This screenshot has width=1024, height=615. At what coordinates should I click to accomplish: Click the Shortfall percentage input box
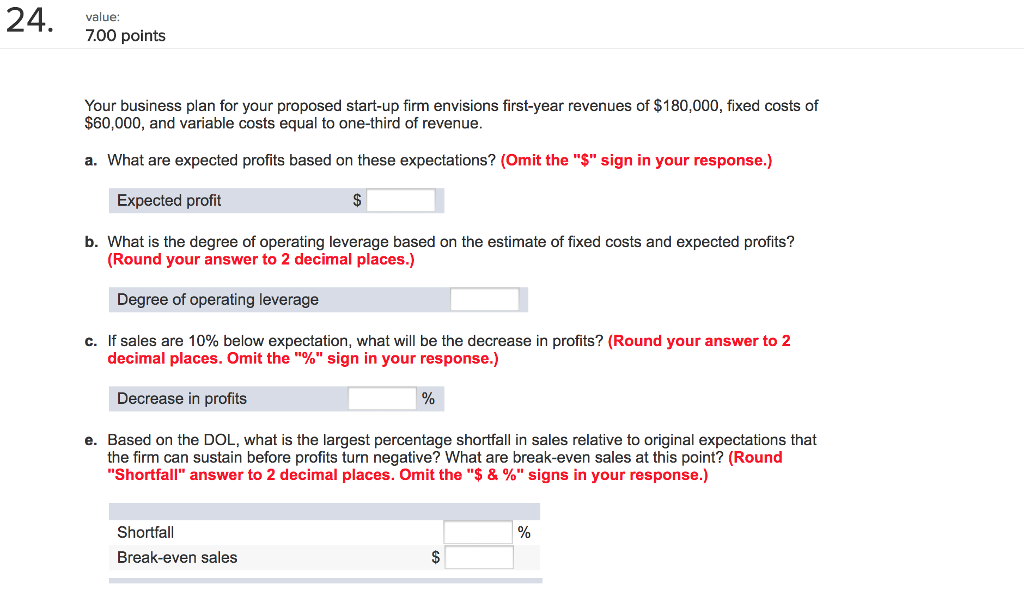(x=478, y=531)
